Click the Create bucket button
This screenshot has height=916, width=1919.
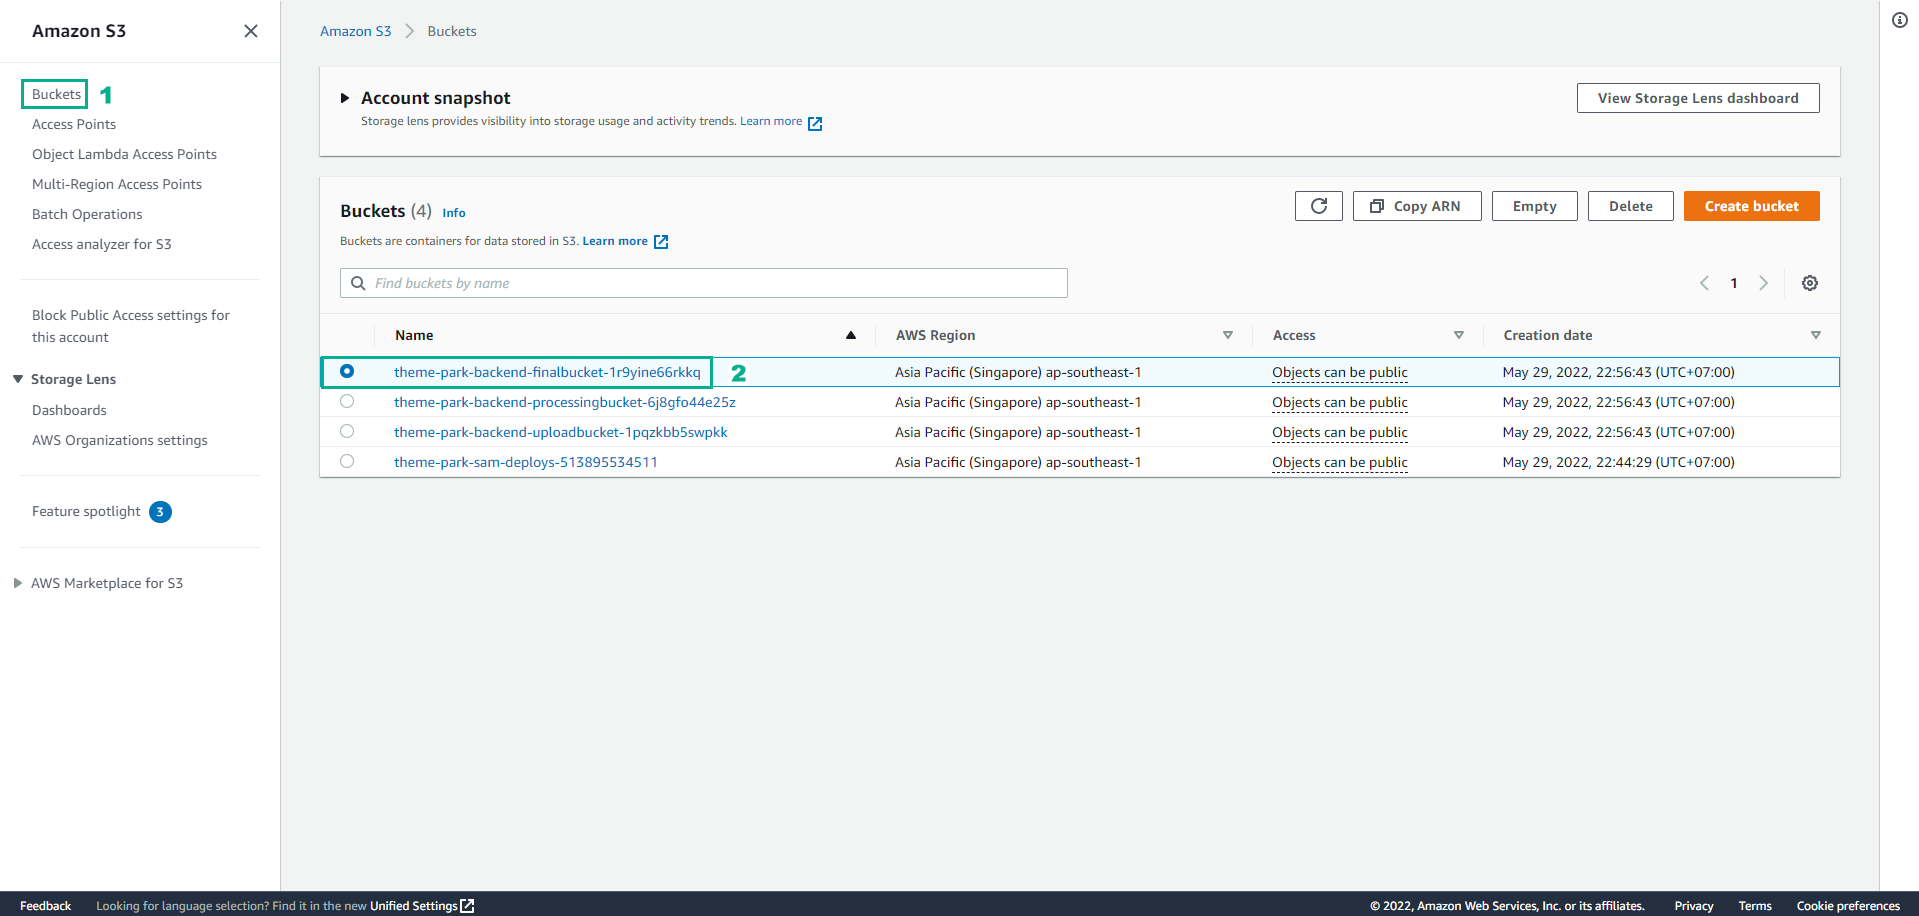[1751, 206]
